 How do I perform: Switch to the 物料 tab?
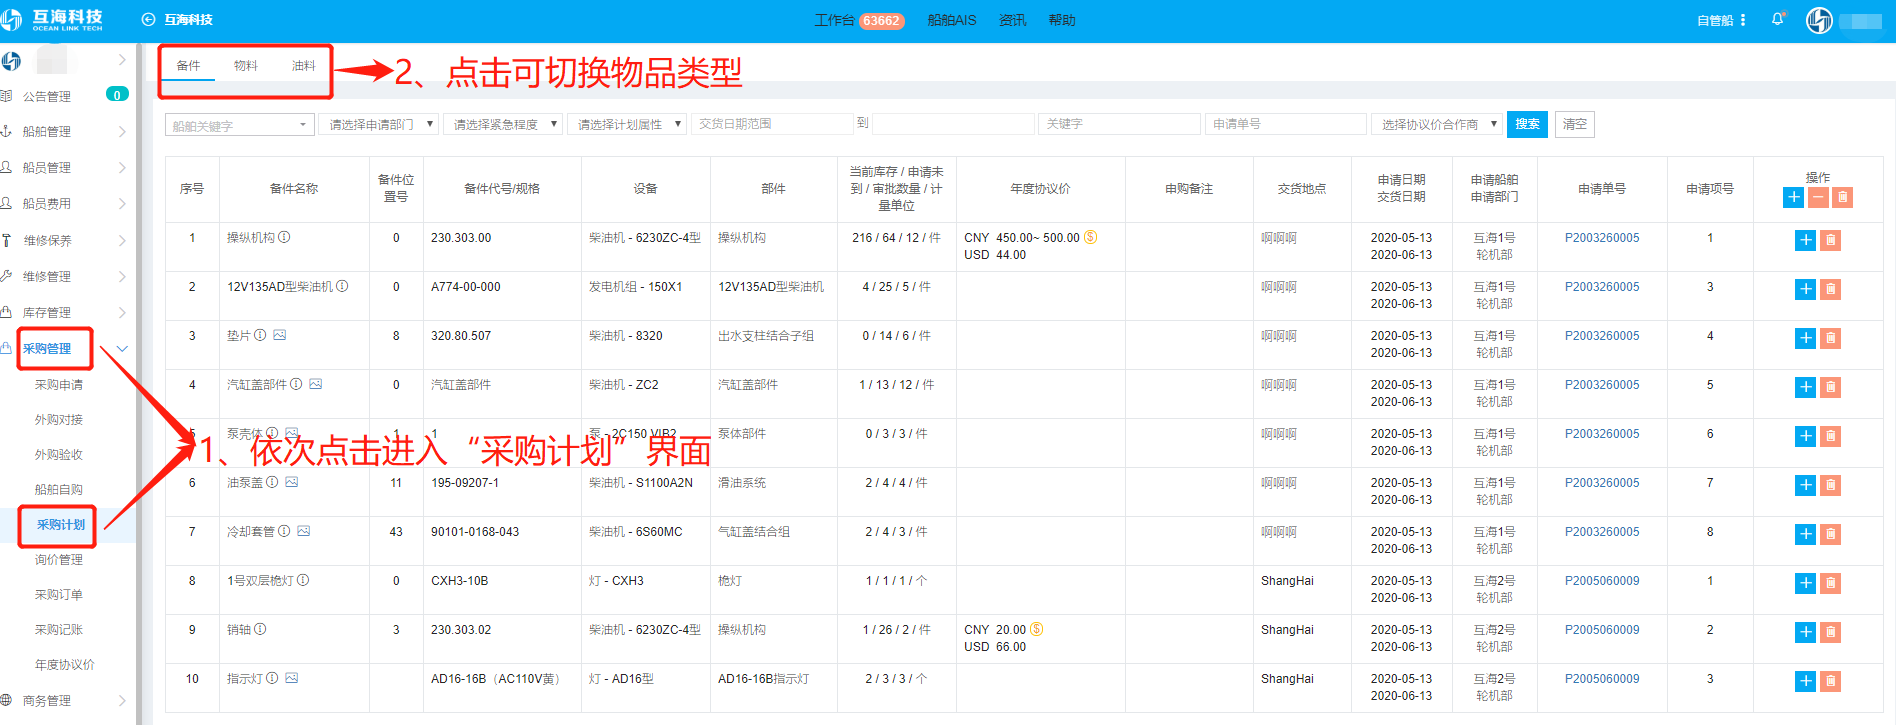coord(246,66)
